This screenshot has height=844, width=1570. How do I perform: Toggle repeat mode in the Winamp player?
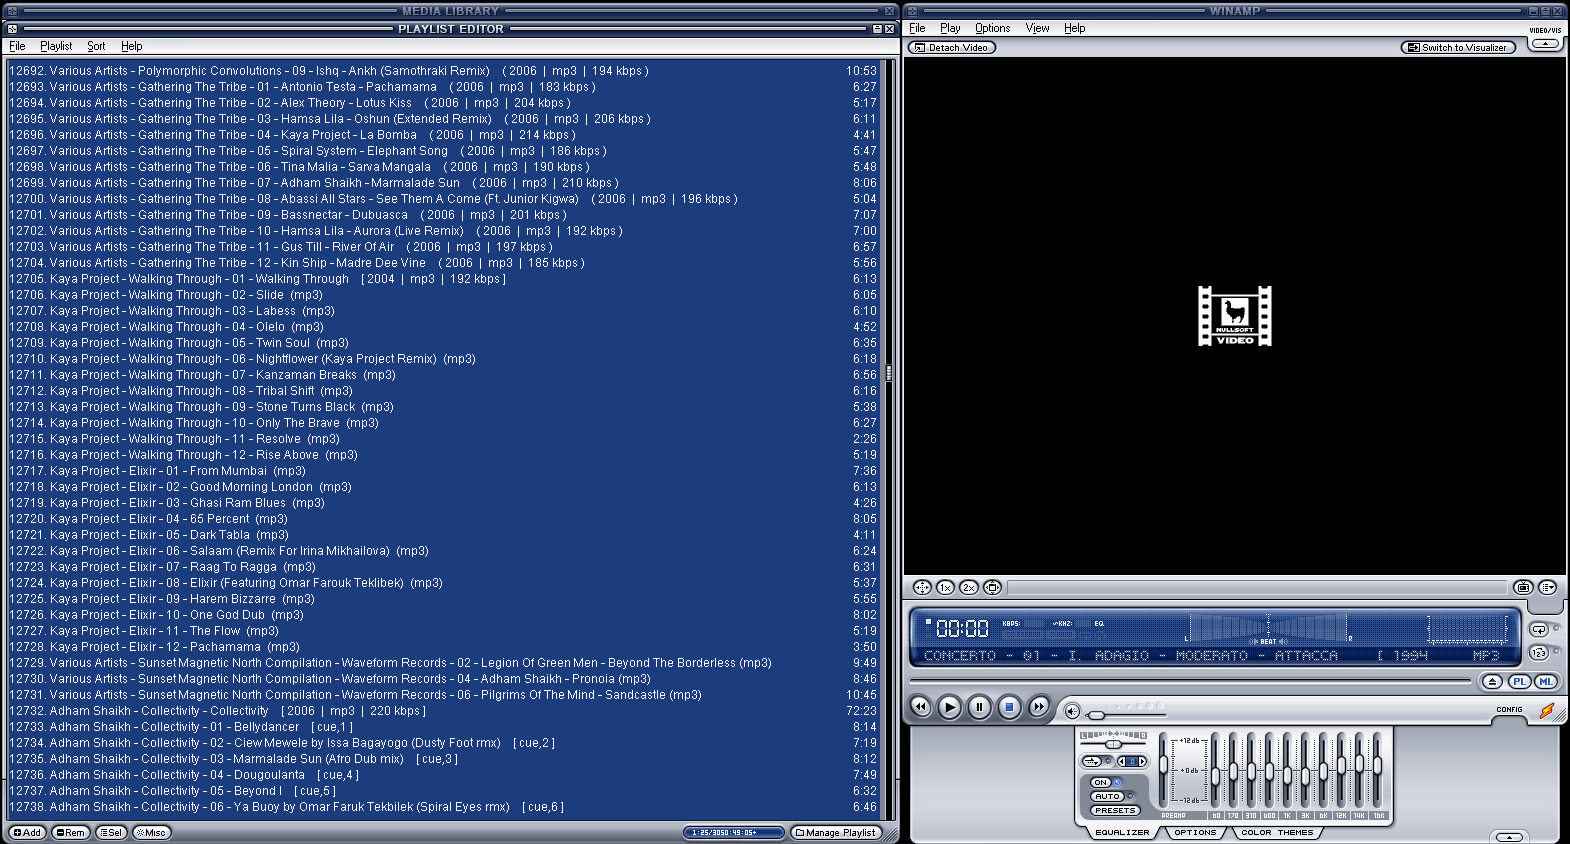click(x=1539, y=629)
